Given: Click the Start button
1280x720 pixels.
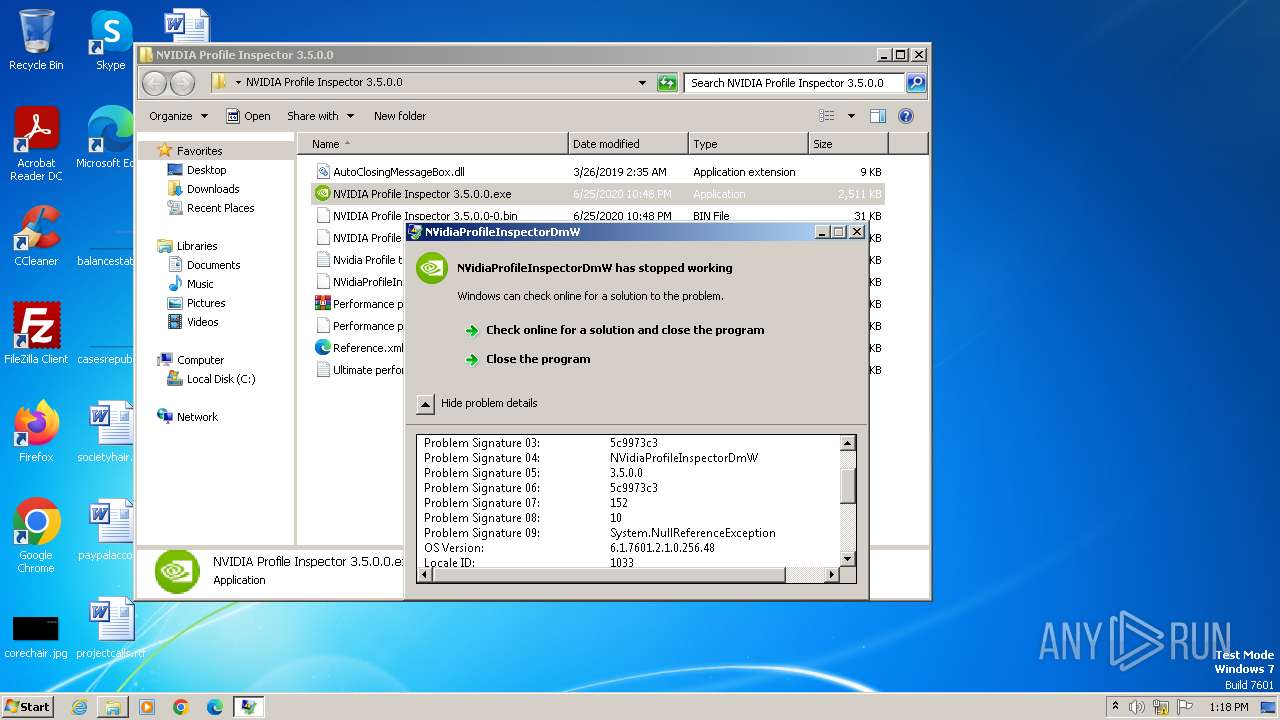Looking at the screenshot, I should pyautogui.click(x=28, y=707).
